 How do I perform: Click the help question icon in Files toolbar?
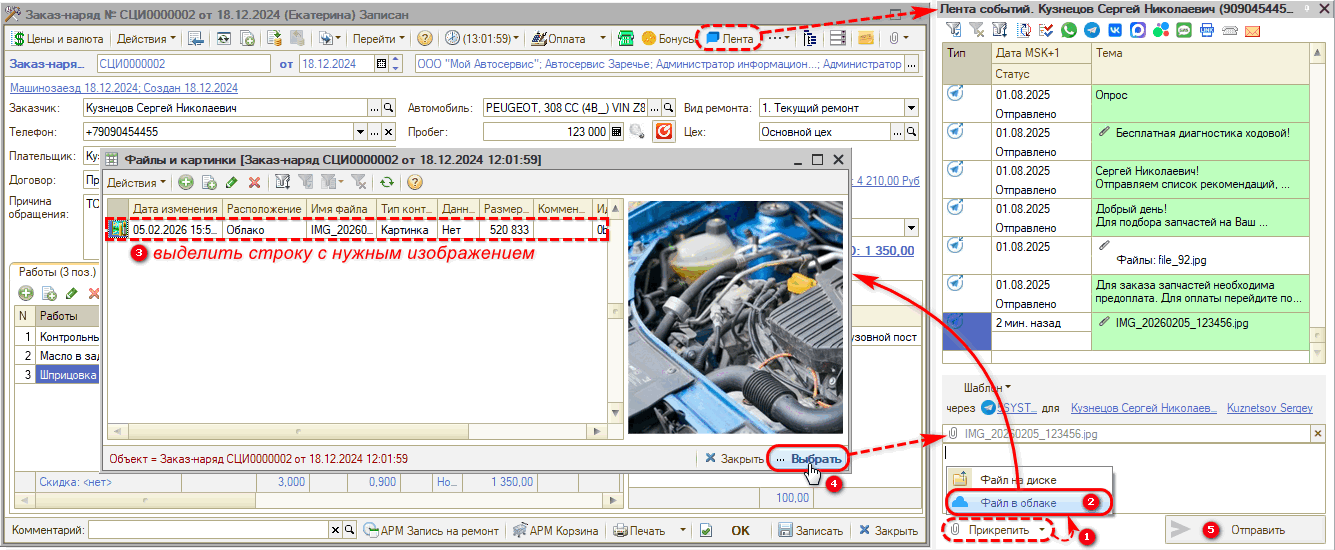click(414, 183)
